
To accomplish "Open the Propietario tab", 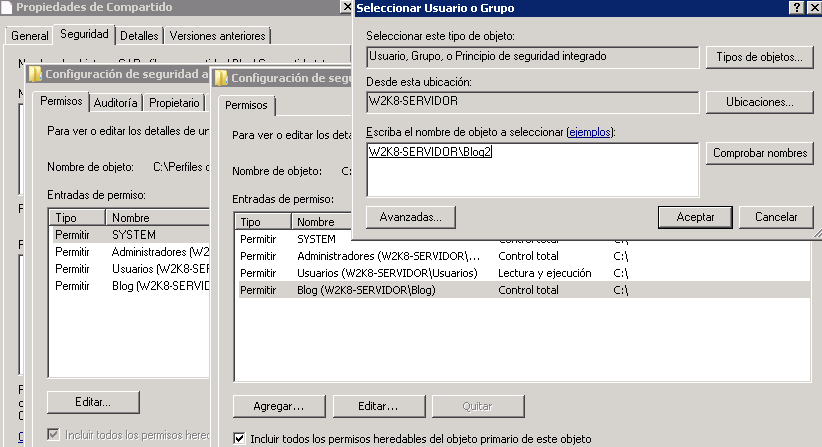I will pyautogui.click(x=174, y=103).
